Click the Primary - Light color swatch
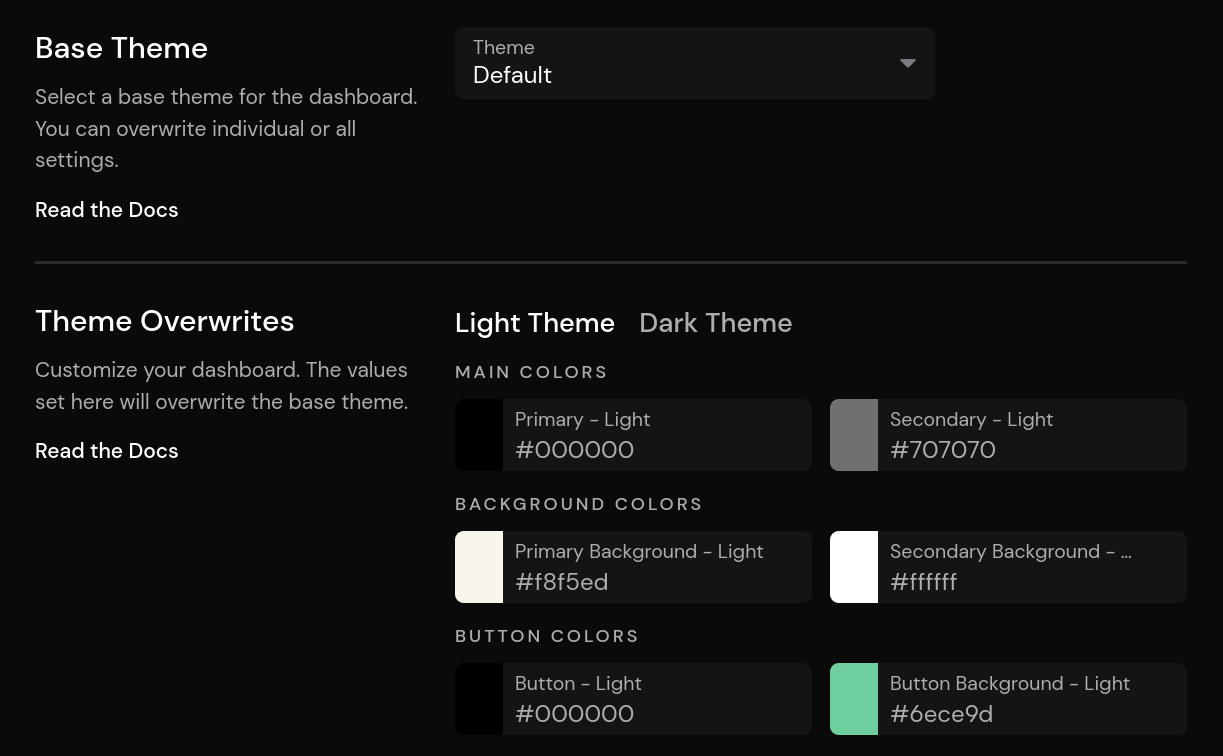 click(479, 435)
